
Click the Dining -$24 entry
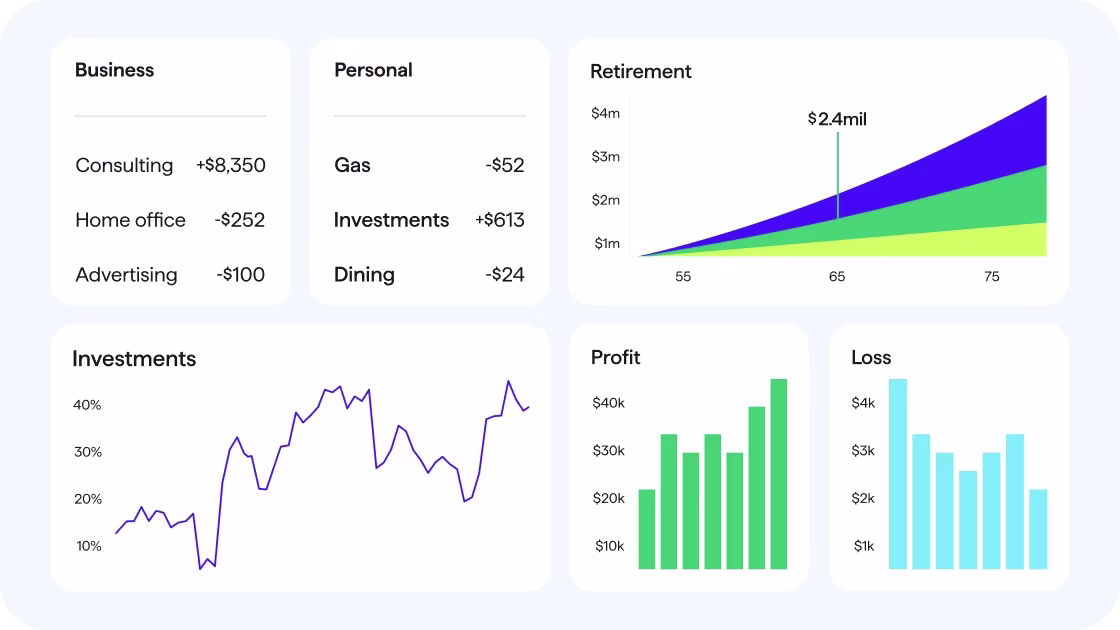tap(428, 275)
